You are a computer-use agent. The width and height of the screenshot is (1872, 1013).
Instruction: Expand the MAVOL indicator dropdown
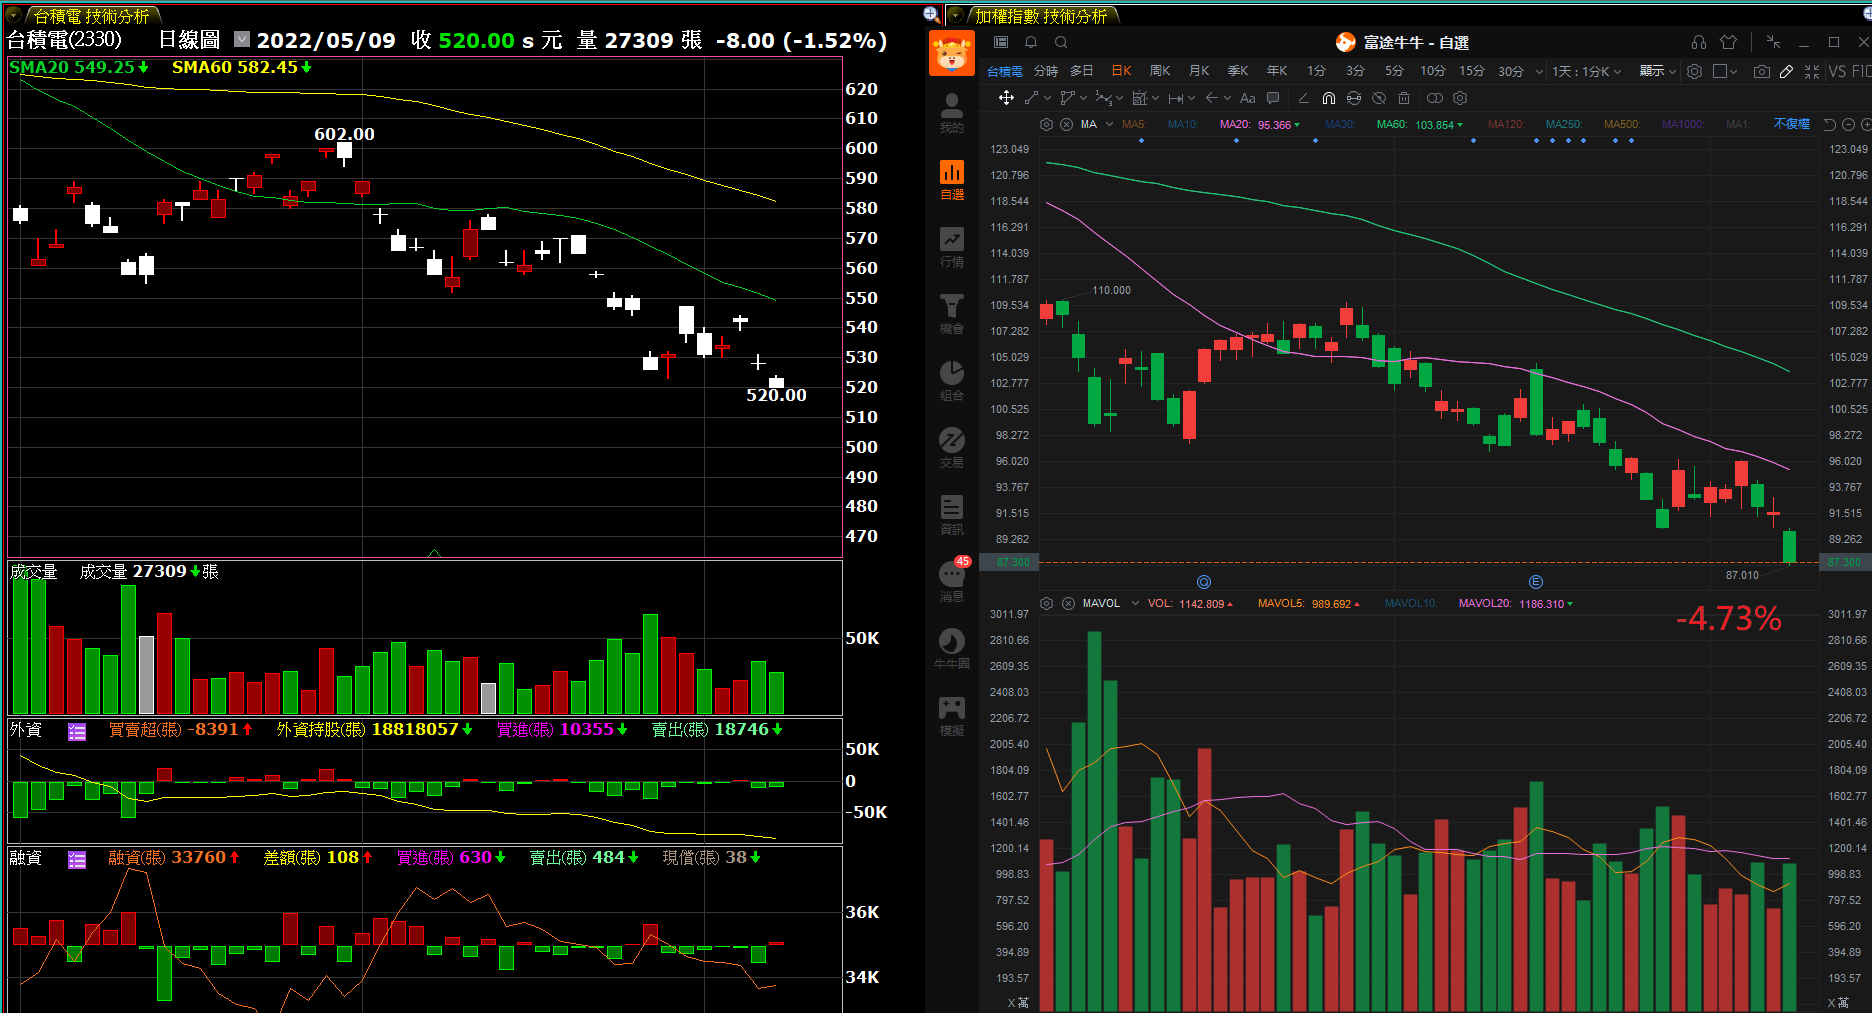click(1135, 603)
